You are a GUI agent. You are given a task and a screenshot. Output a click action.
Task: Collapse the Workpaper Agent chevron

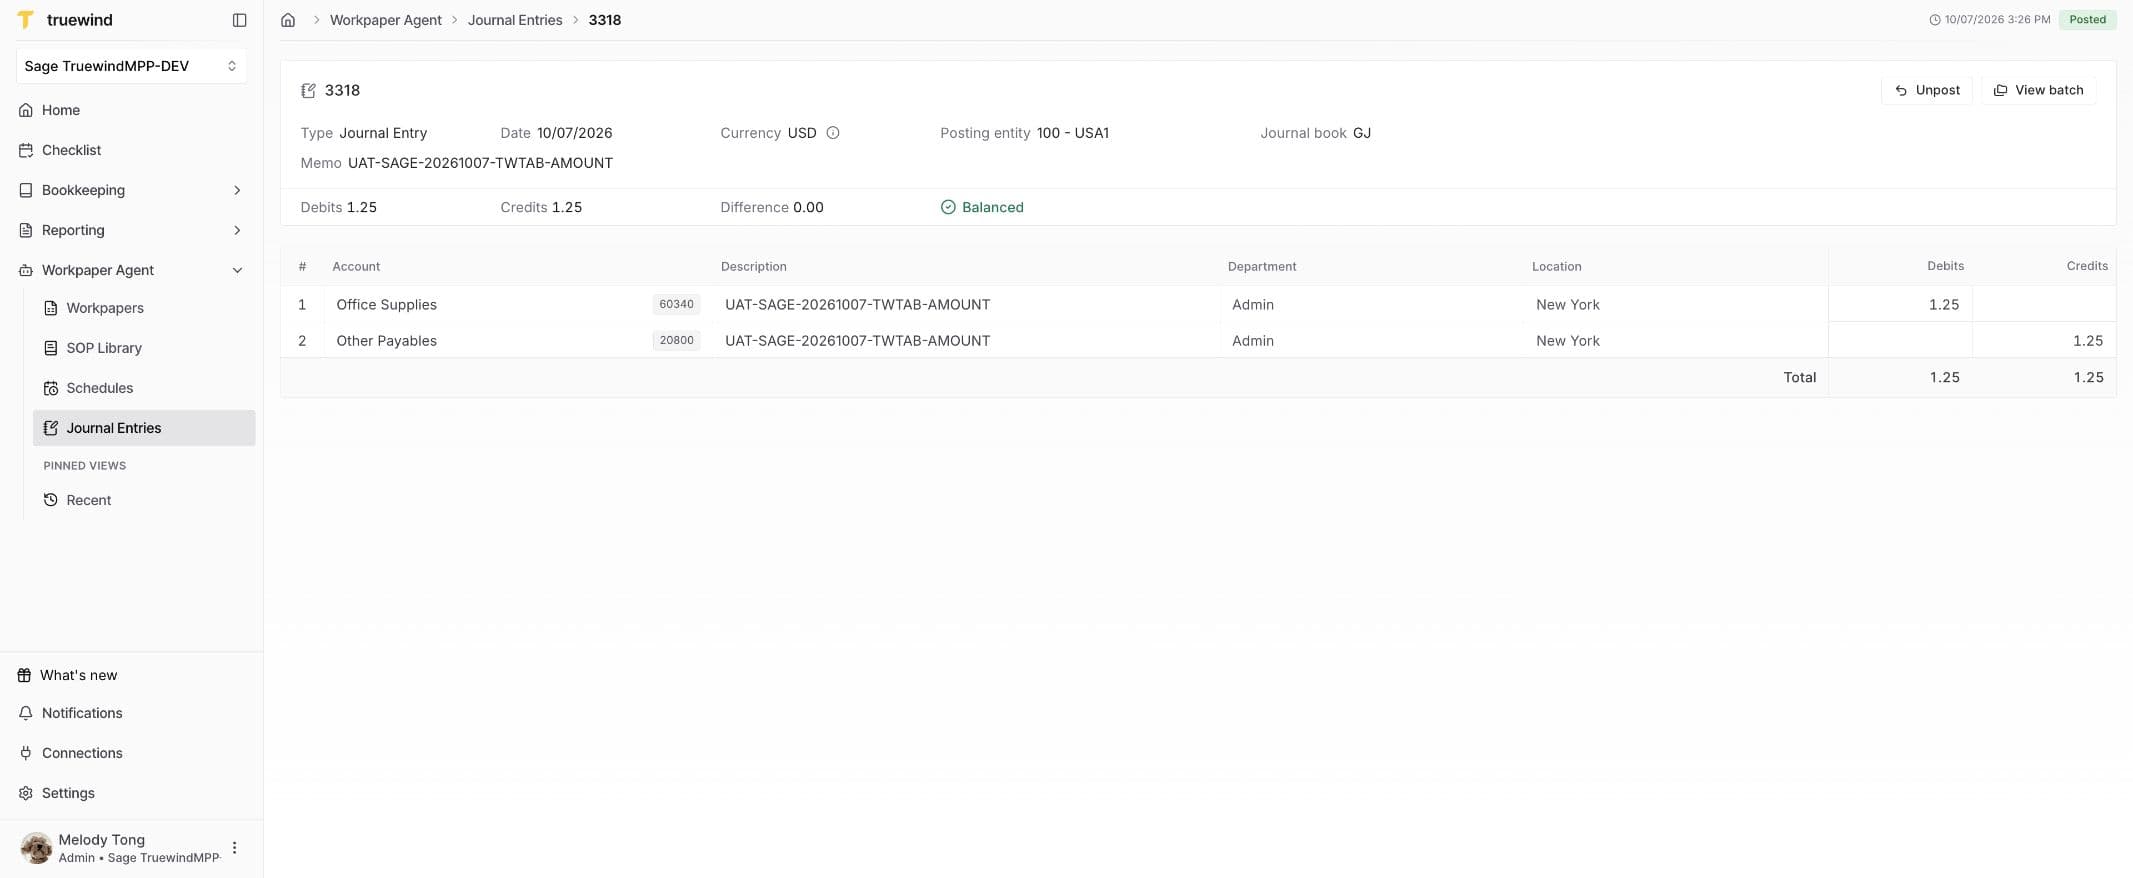click(x=237, y=270)
